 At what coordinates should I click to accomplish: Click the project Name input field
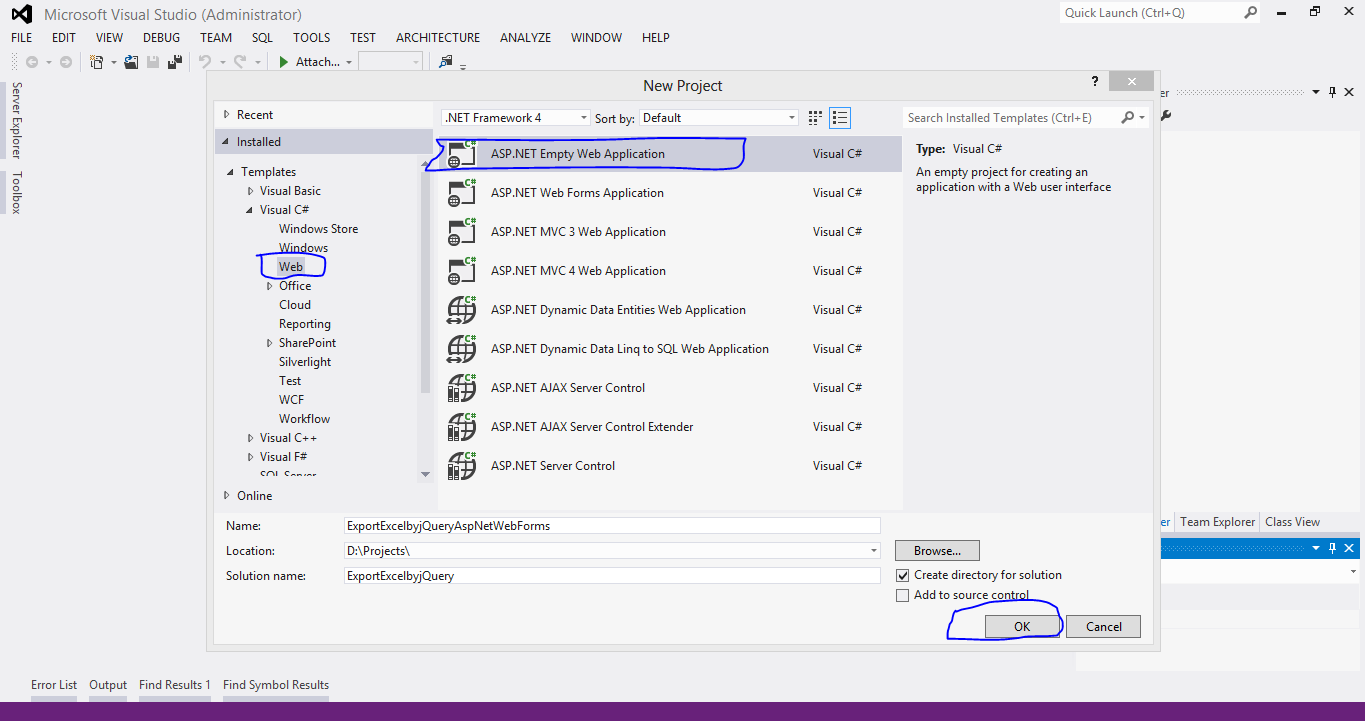point(612,526)
